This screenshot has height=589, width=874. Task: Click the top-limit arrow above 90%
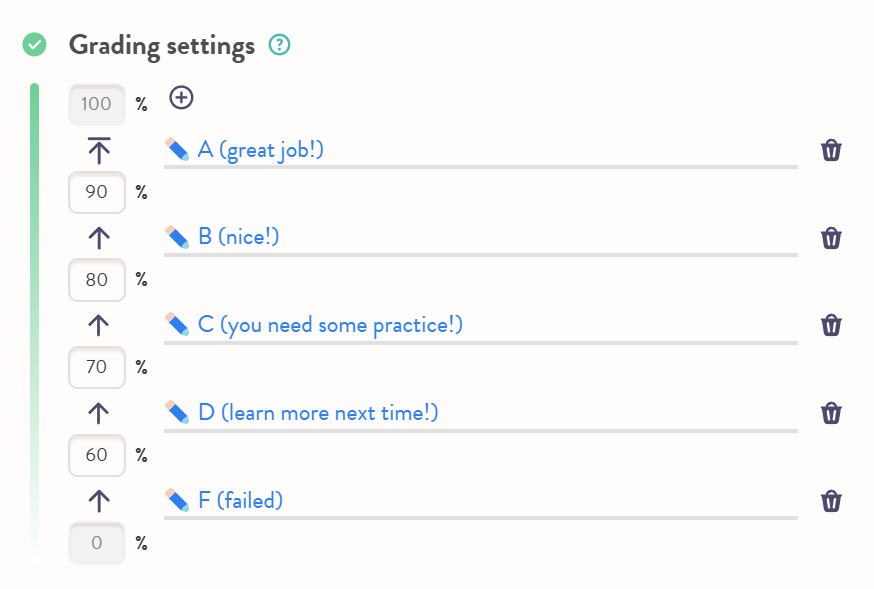pyautogui.click(x=98, y=150)
